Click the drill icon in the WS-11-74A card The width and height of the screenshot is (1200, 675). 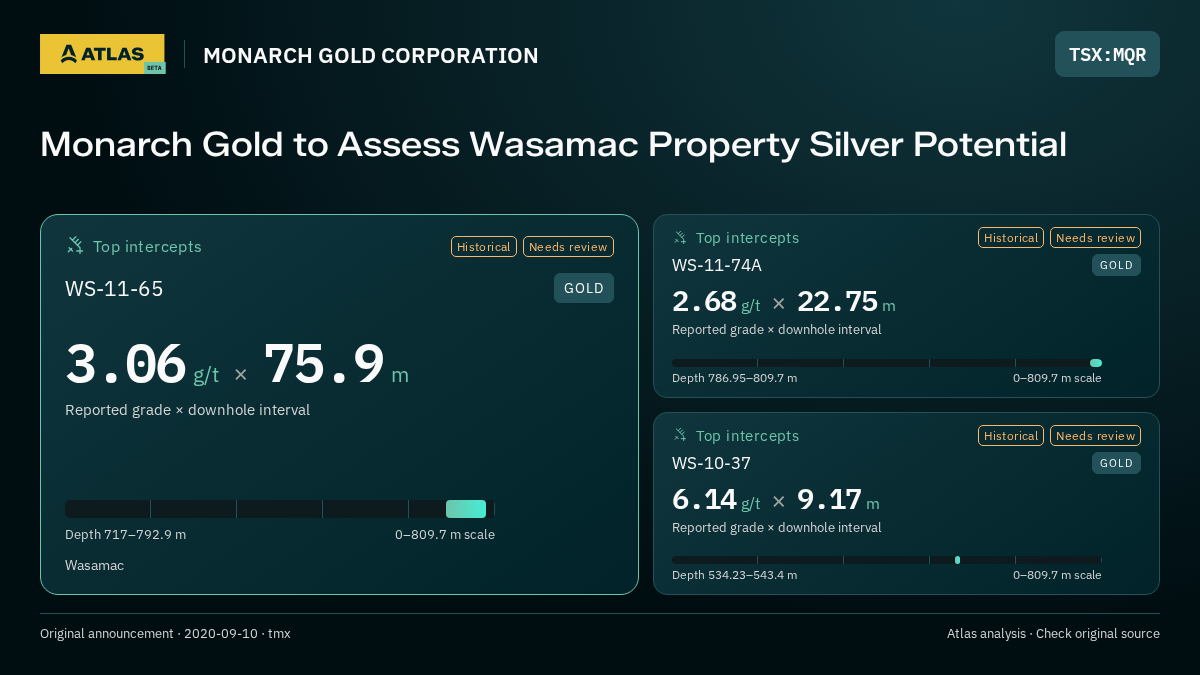(680, 237)
